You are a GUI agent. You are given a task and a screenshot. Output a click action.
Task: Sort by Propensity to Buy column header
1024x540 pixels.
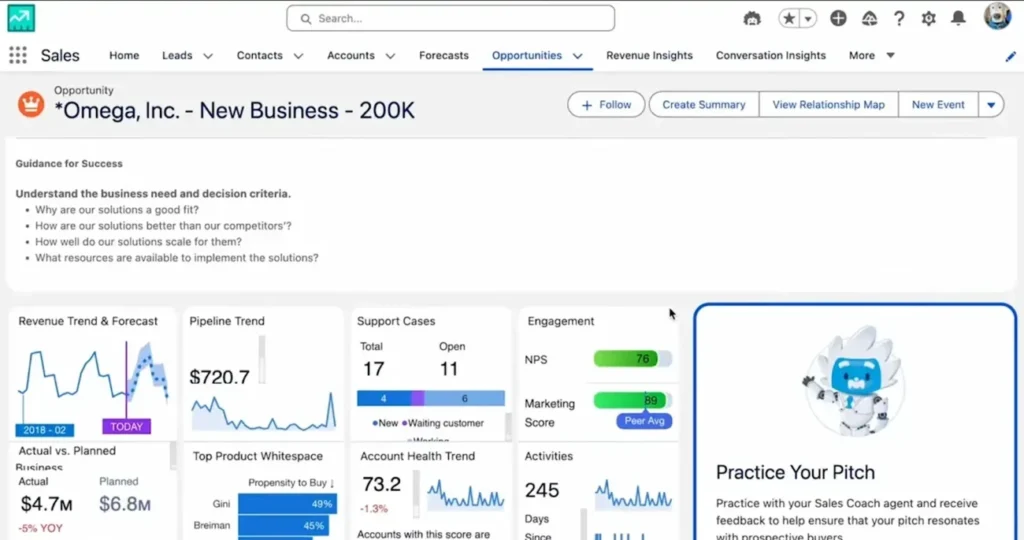291,483
